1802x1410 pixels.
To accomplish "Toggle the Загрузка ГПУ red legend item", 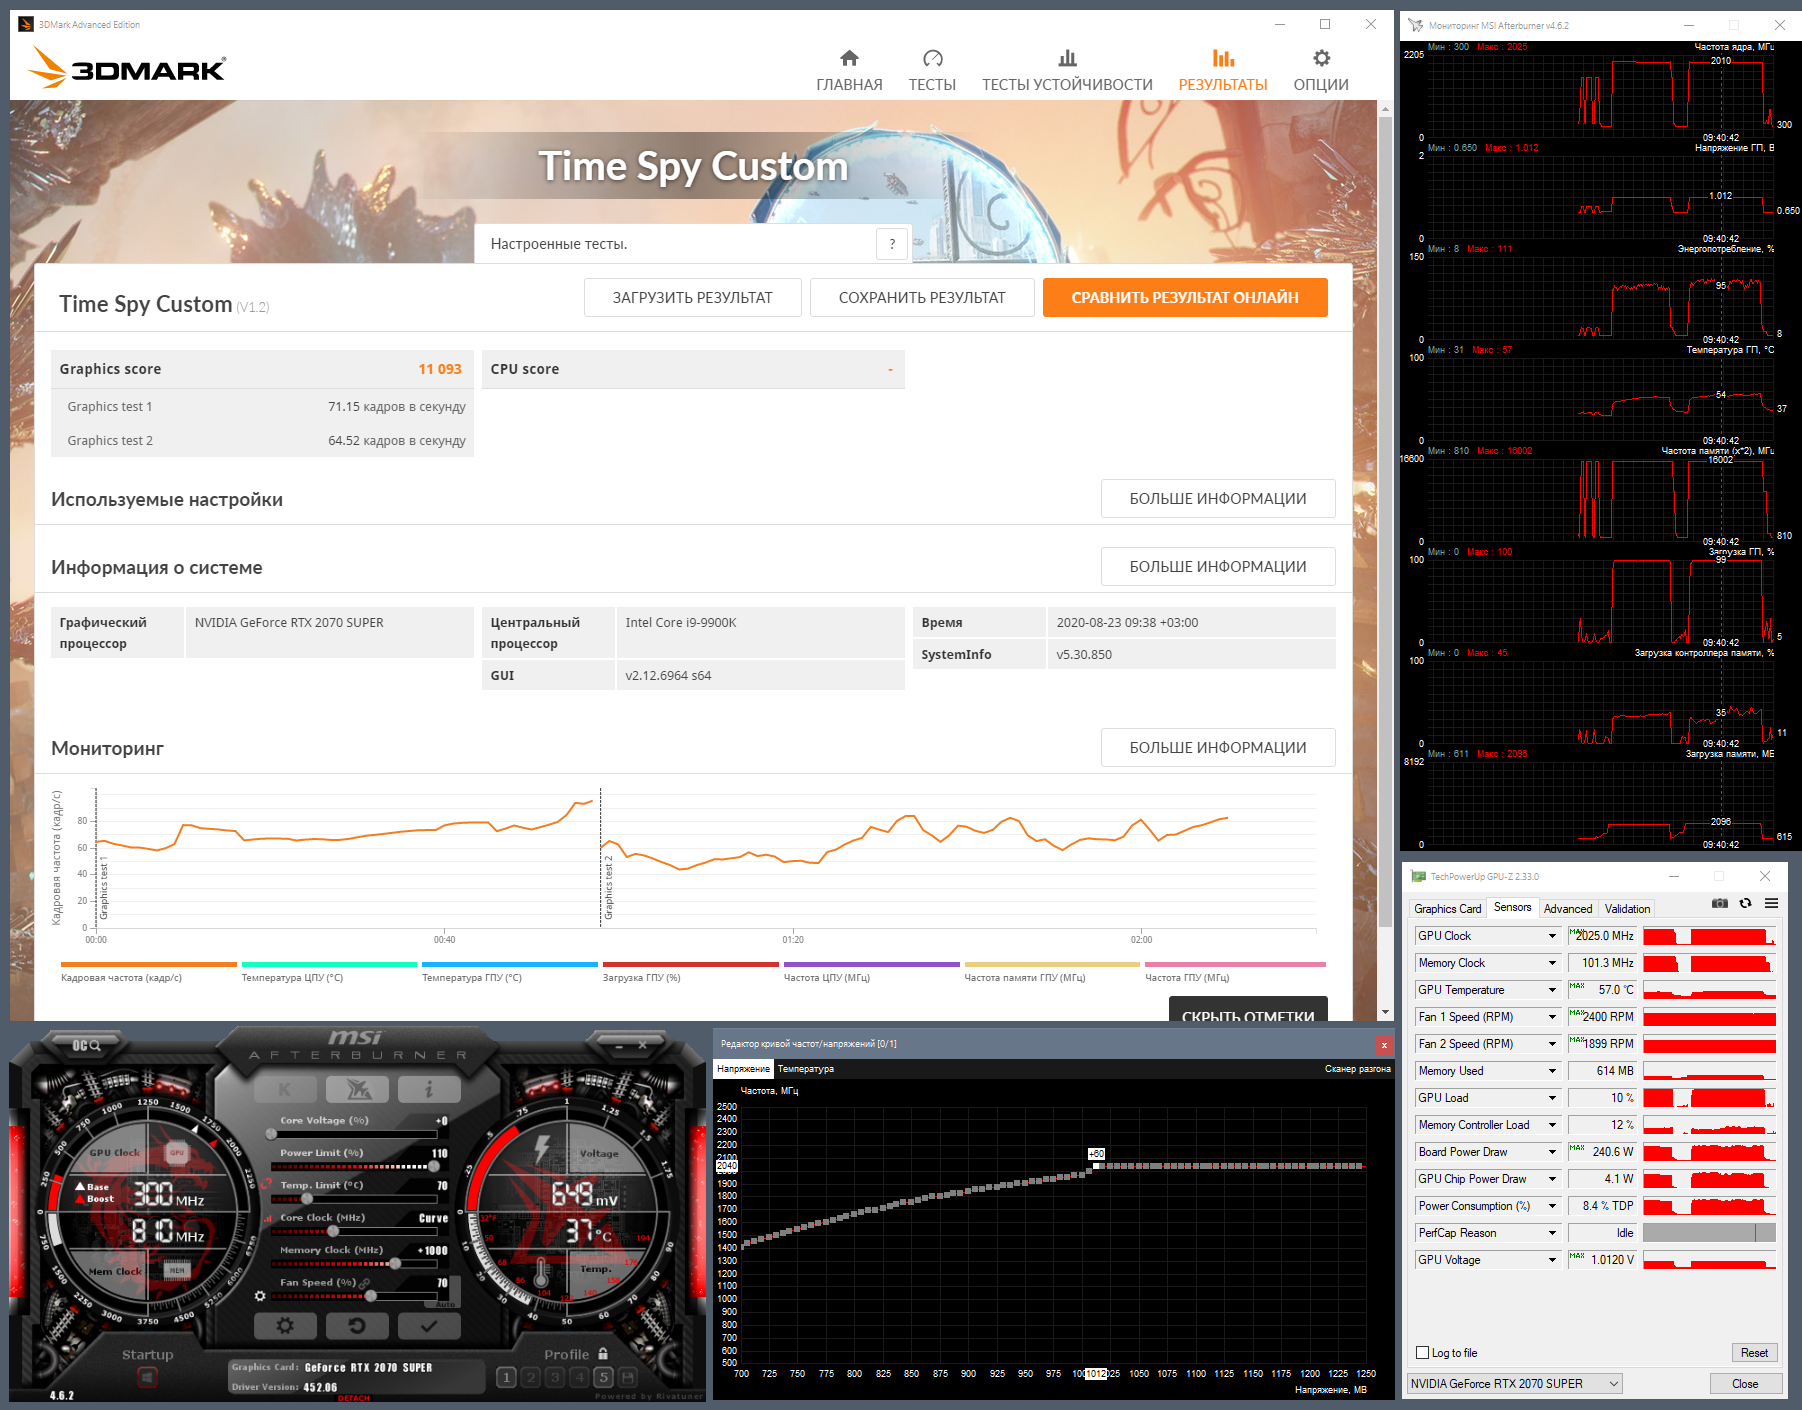I will pos(690,973).
